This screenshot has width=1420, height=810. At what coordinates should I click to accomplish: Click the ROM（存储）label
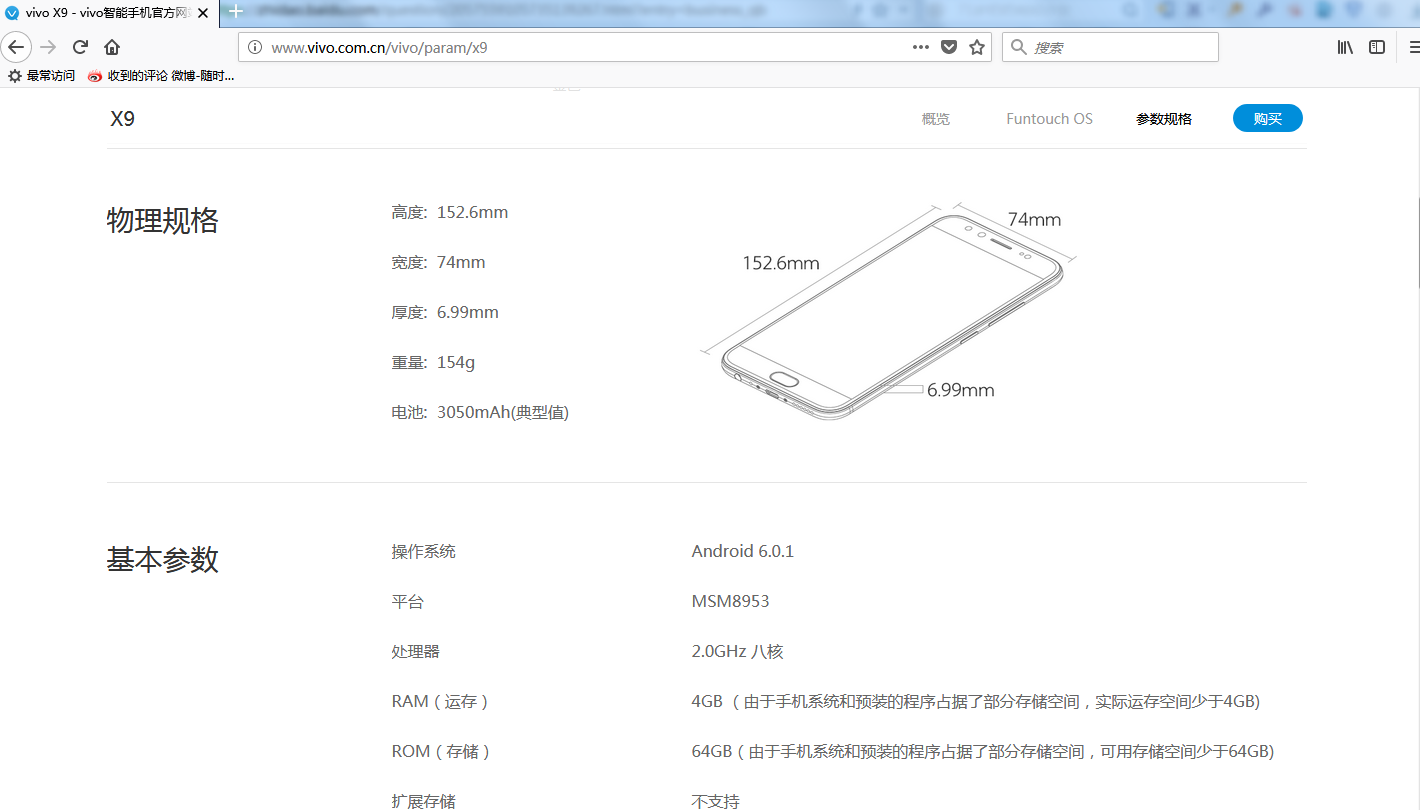pyautogui.click(x=442, y=751)
